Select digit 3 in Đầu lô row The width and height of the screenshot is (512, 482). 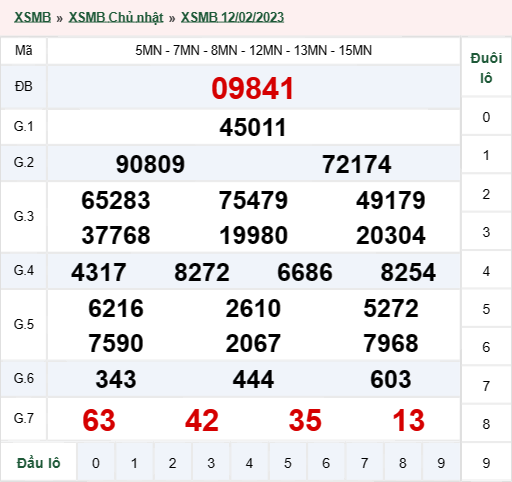211,463
